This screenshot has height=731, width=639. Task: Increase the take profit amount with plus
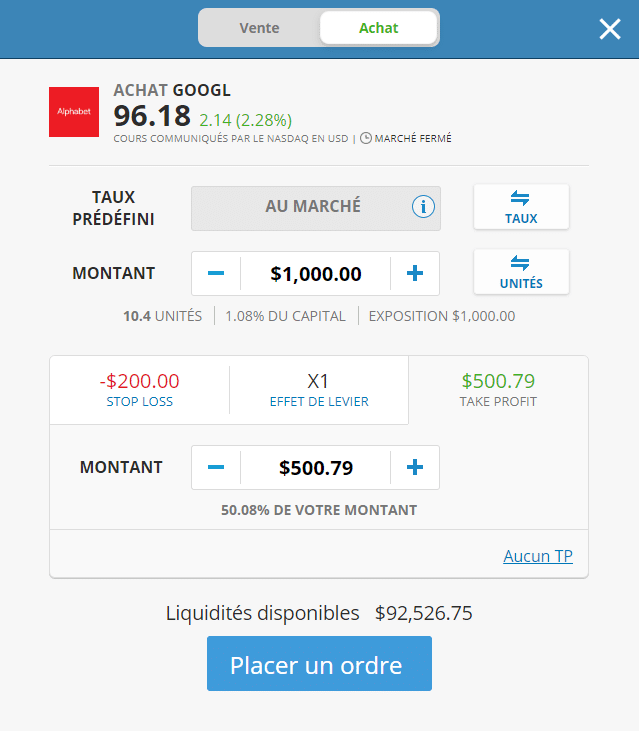[415, 467]
